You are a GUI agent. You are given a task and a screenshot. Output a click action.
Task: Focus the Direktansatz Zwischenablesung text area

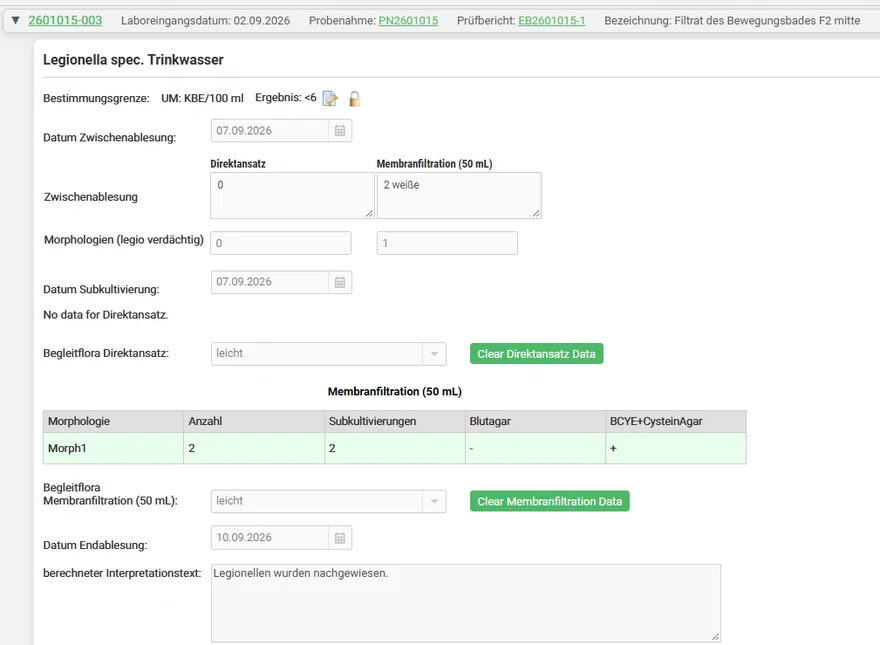[292, 195]
